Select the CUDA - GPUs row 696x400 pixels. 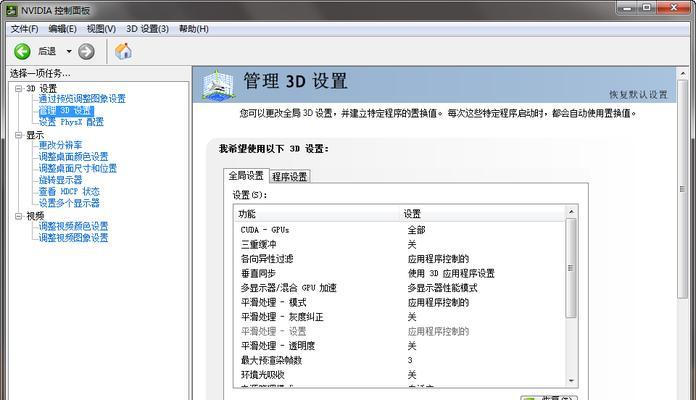click(x=400, y=230)
